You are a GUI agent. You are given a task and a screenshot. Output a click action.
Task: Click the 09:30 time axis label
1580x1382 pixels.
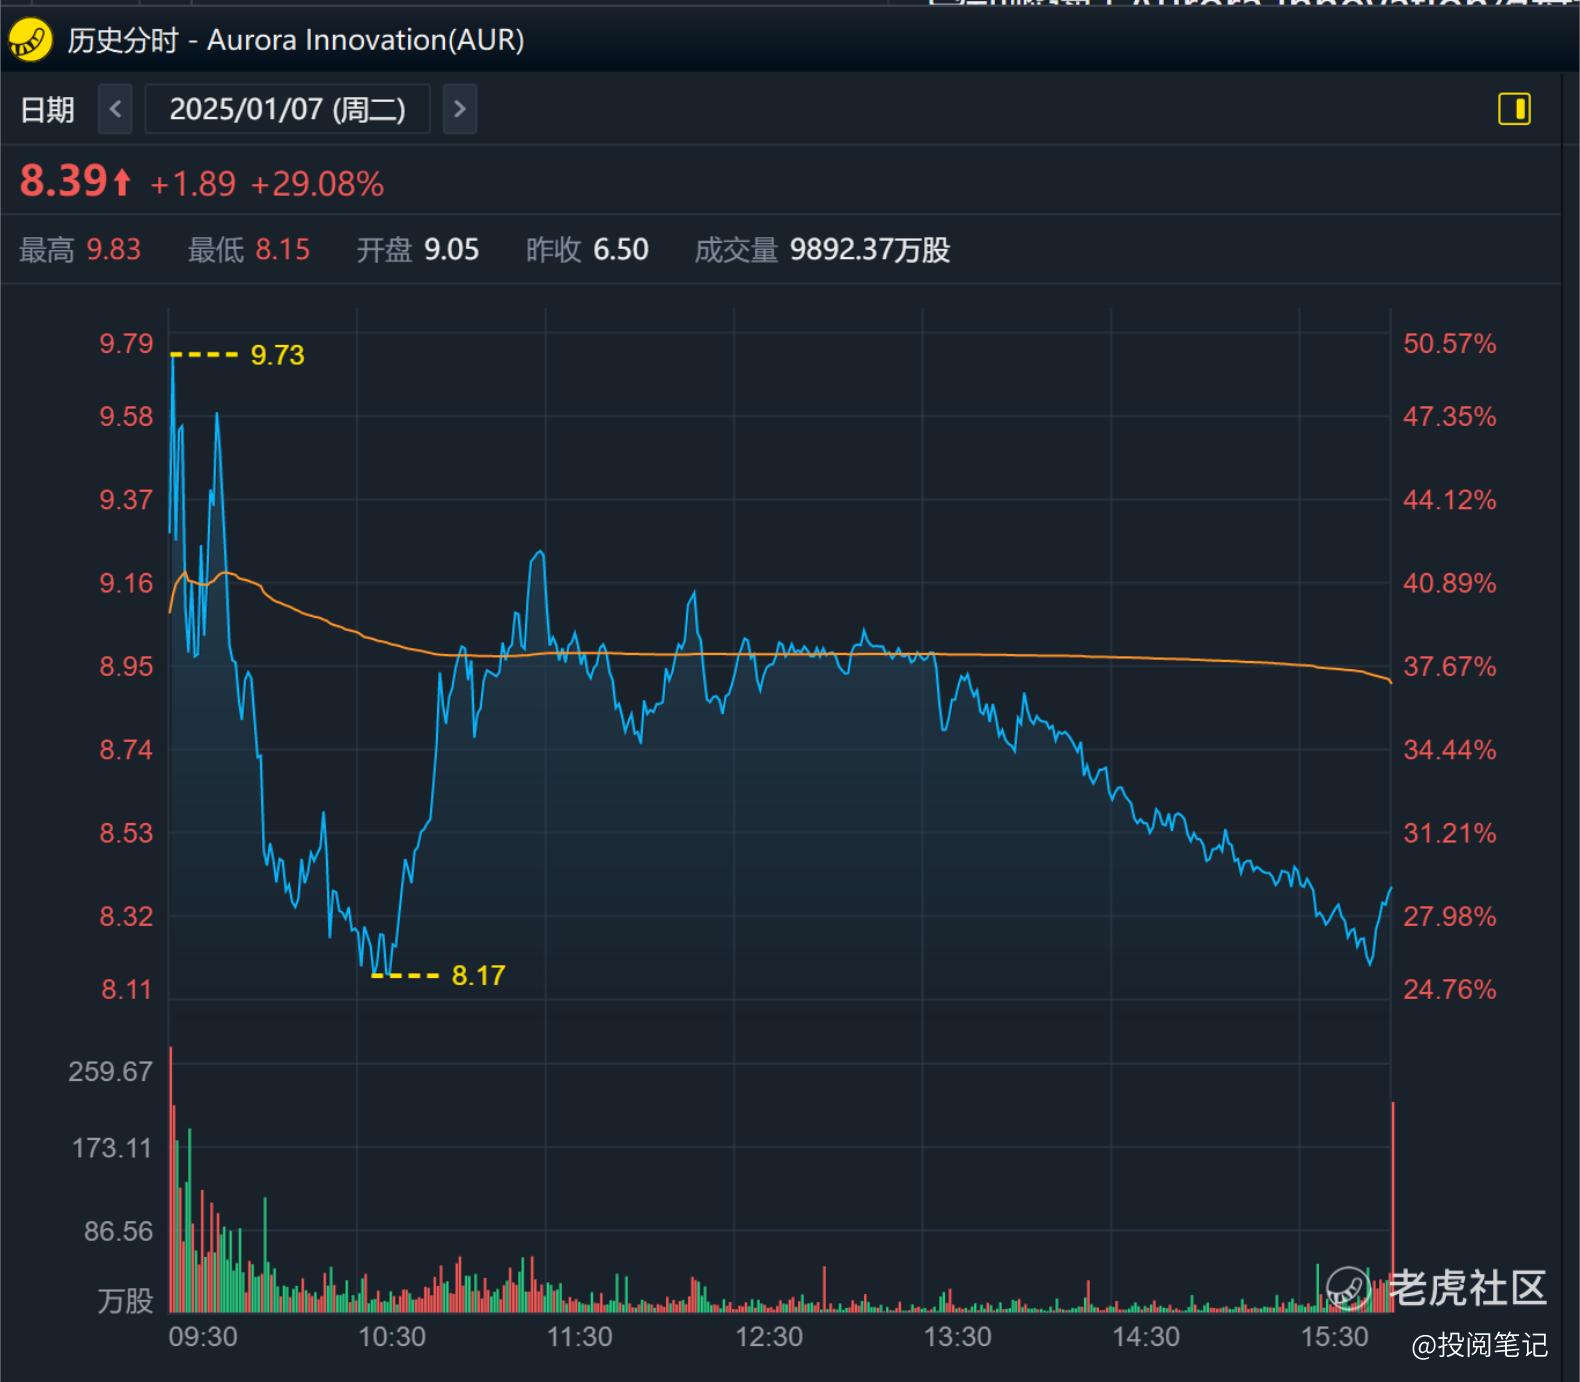[x=203, y=1337]
